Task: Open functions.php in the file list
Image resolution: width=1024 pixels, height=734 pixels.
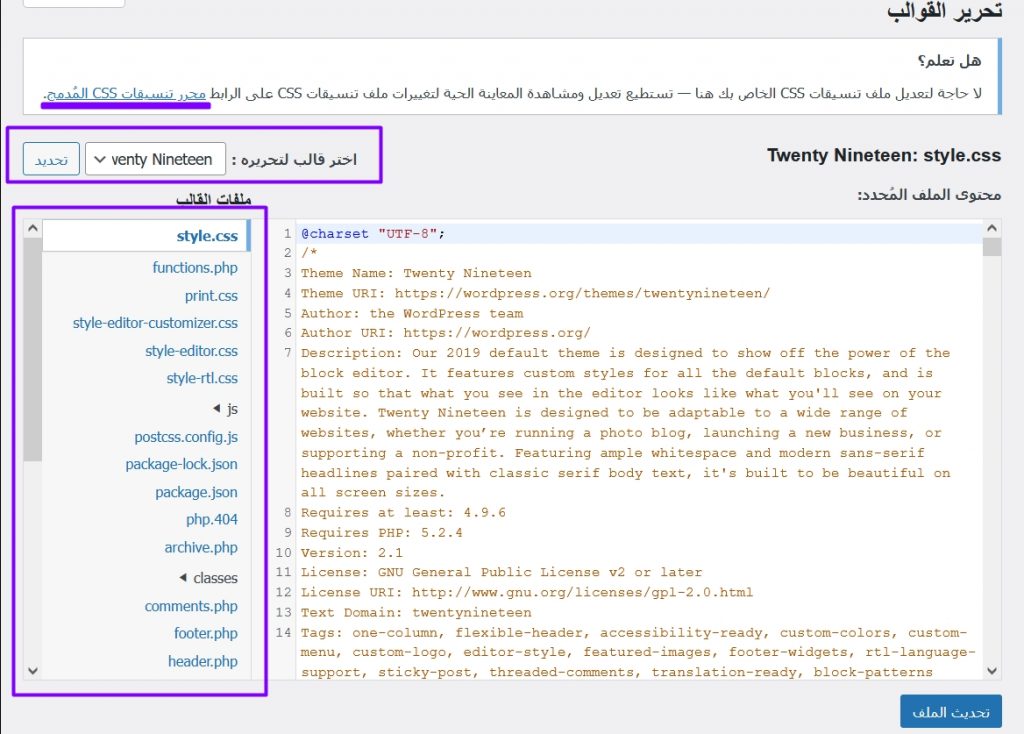Action: [195, 268]
